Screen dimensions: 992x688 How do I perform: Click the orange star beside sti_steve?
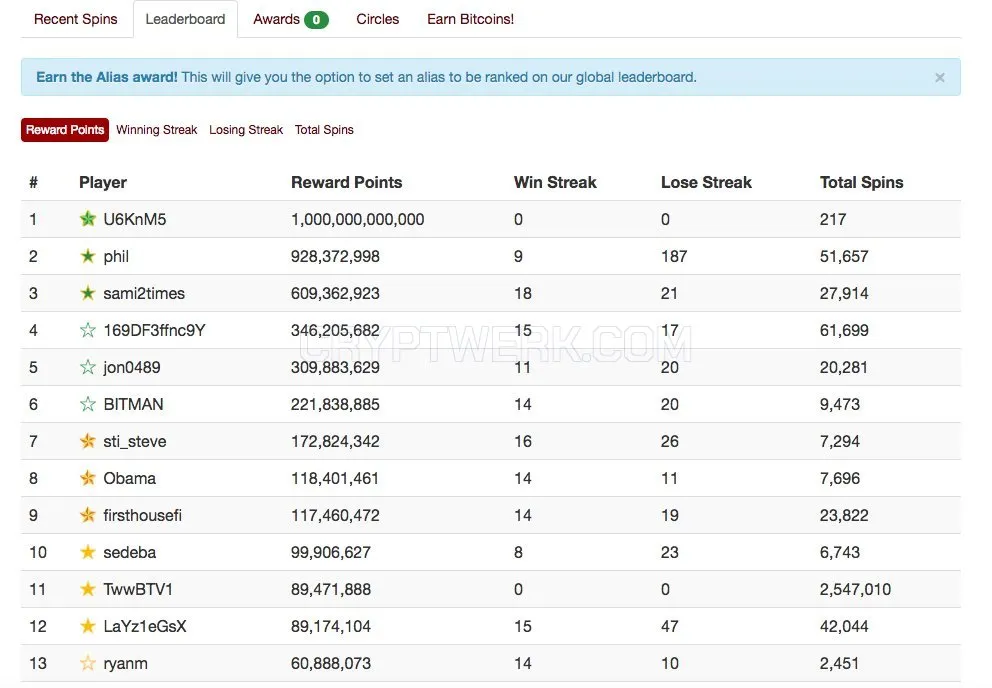click(x=88, y=441)
